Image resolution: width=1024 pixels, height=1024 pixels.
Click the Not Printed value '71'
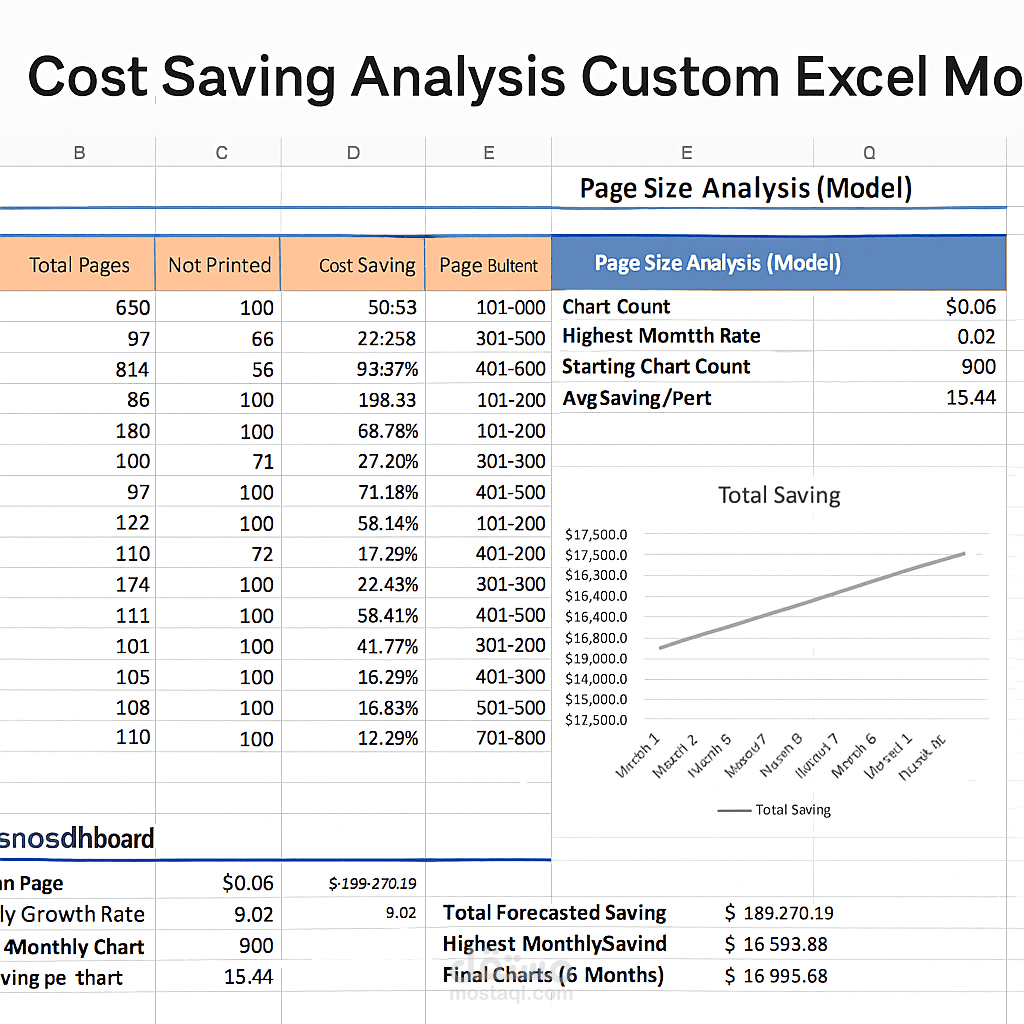tap(262, 462)
